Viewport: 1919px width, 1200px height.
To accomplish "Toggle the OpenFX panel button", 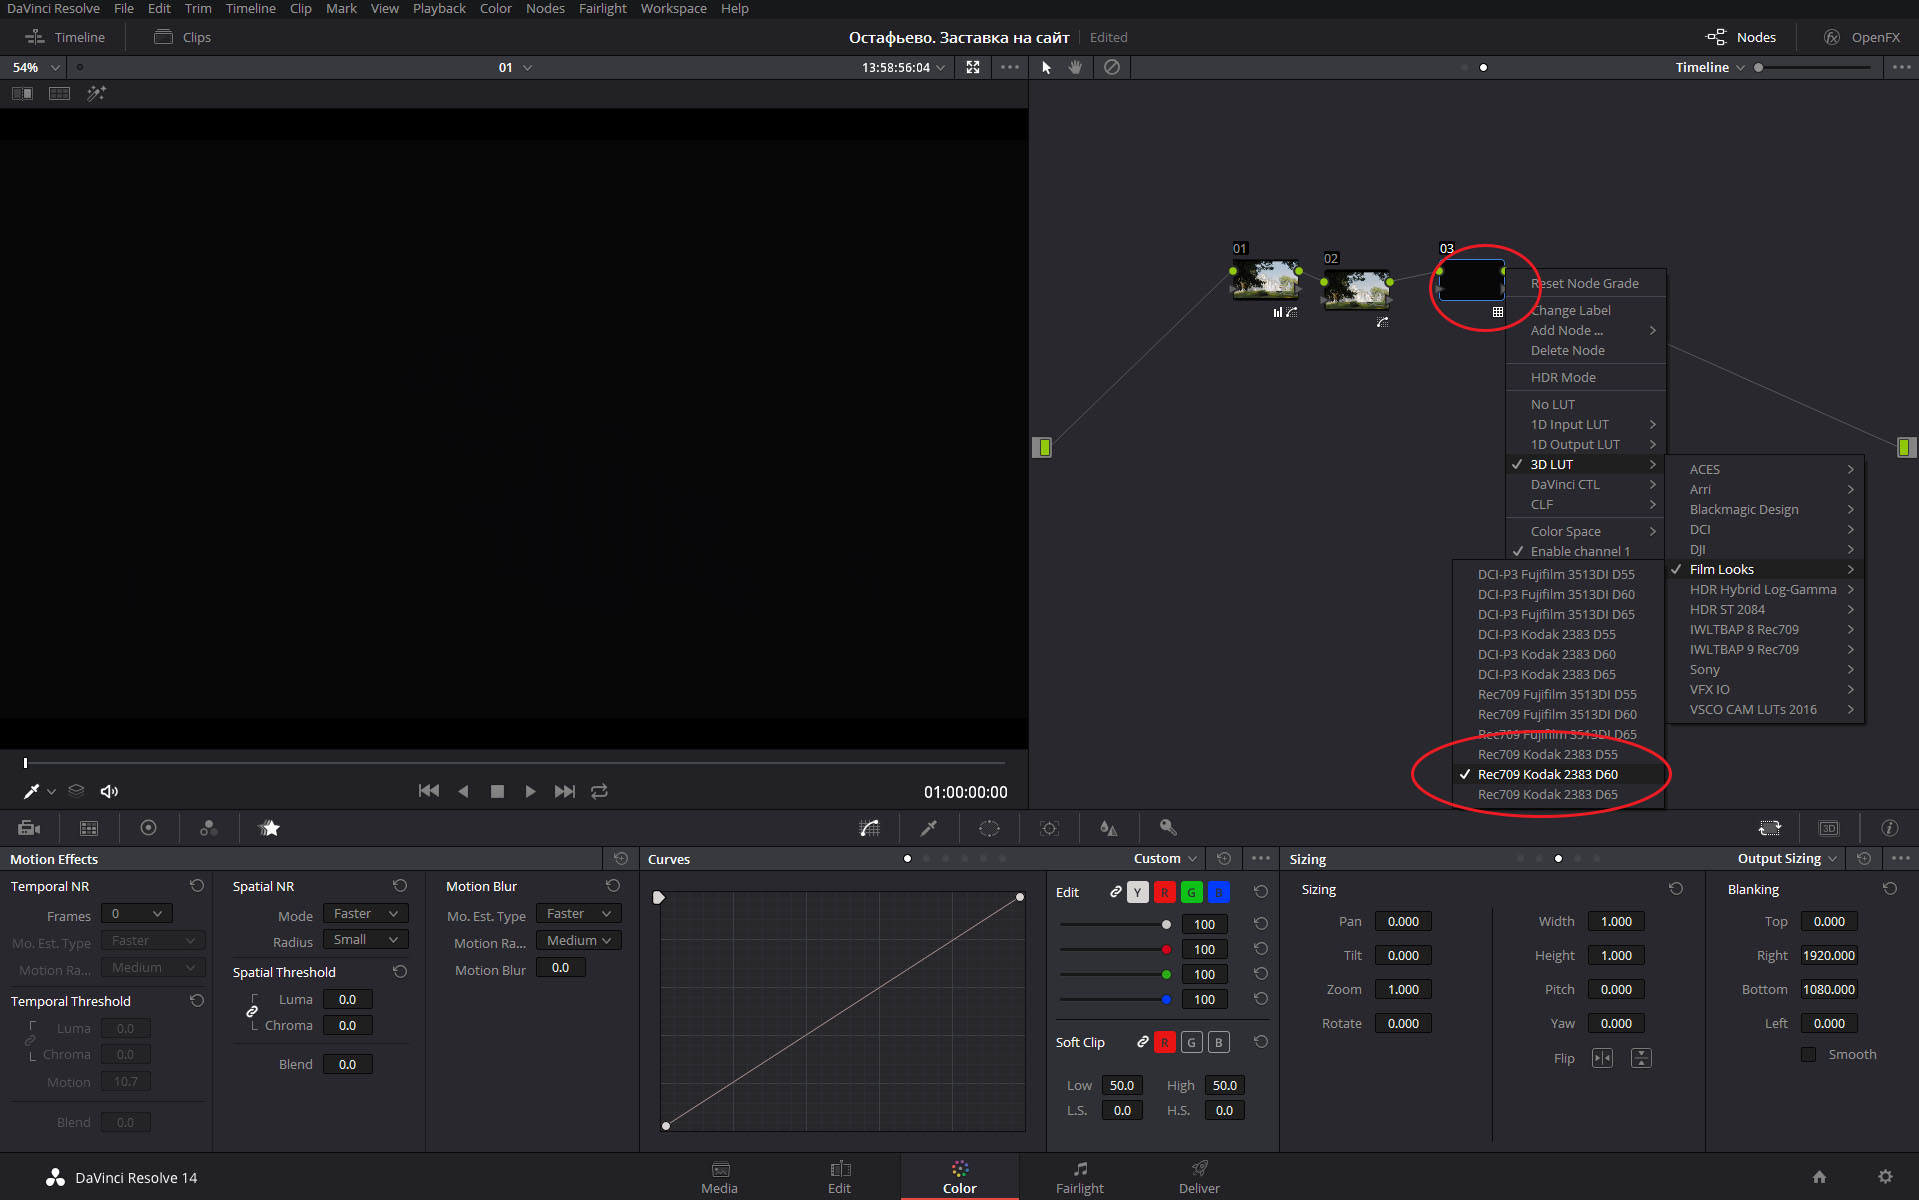I will [x=1861, y=37].
